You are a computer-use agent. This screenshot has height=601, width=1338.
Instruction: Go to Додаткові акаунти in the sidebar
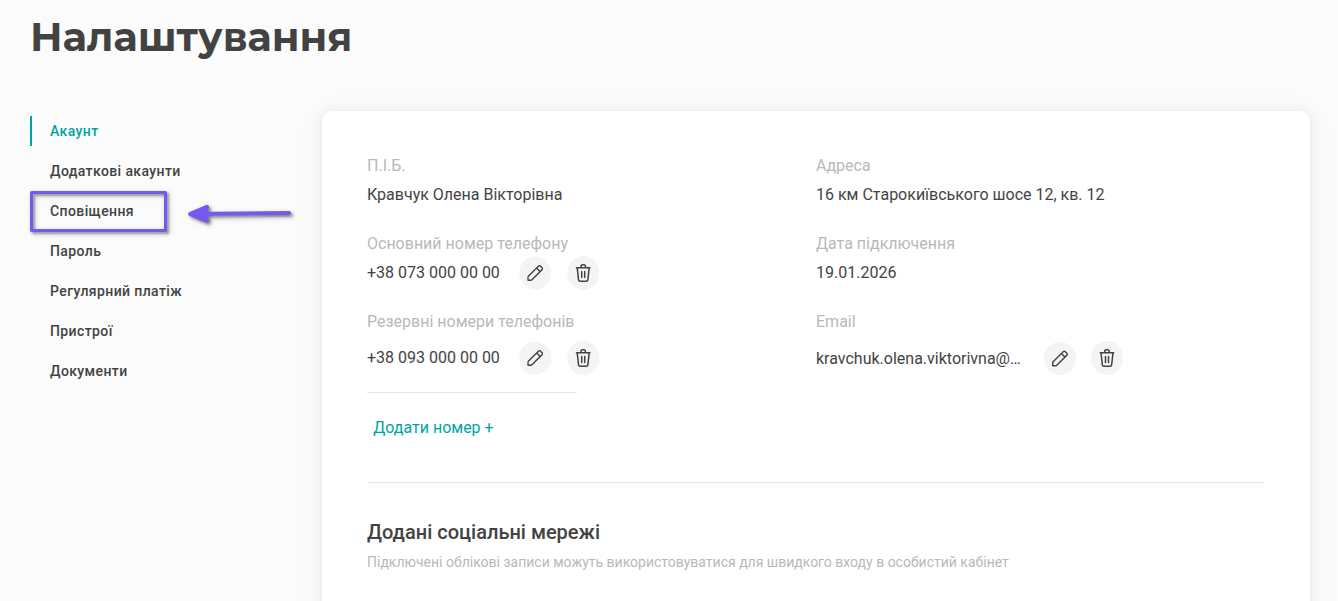coord(115,171)
